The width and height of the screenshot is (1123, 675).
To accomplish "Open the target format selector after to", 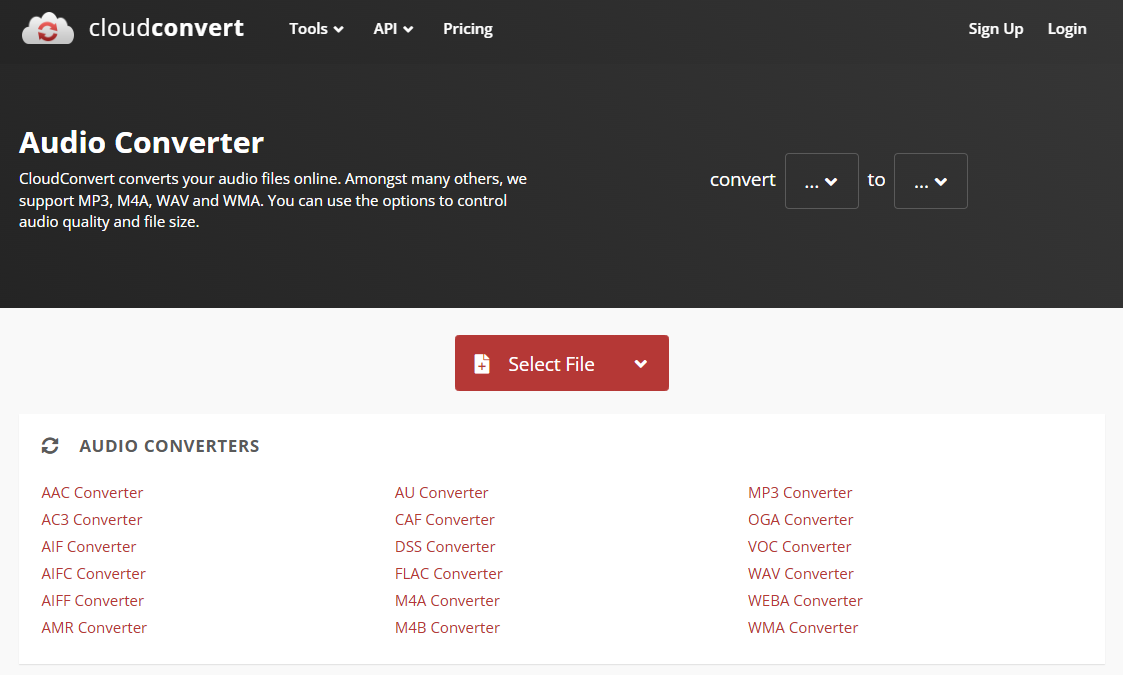I will pyautogui.click(x=930, y=181).
